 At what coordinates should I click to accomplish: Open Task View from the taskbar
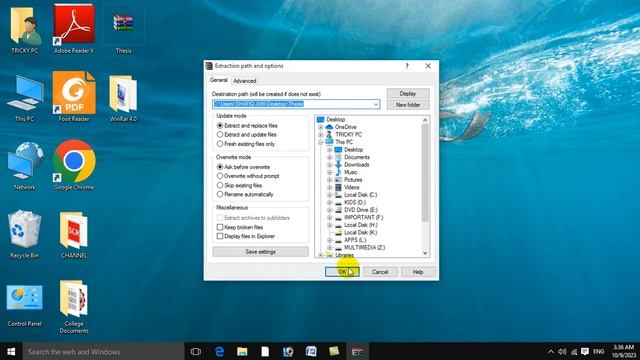click(196, 351)
